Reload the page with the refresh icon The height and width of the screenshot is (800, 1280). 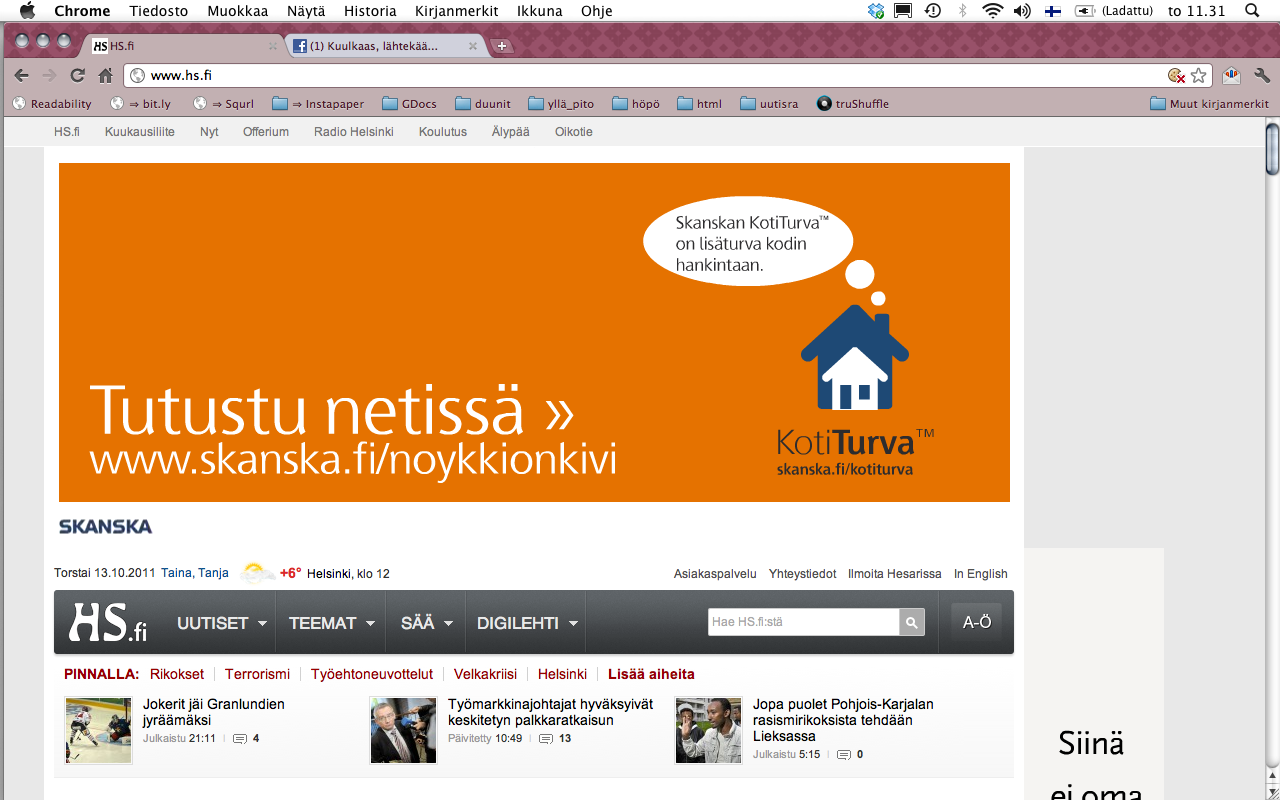[x=77, y=75]
